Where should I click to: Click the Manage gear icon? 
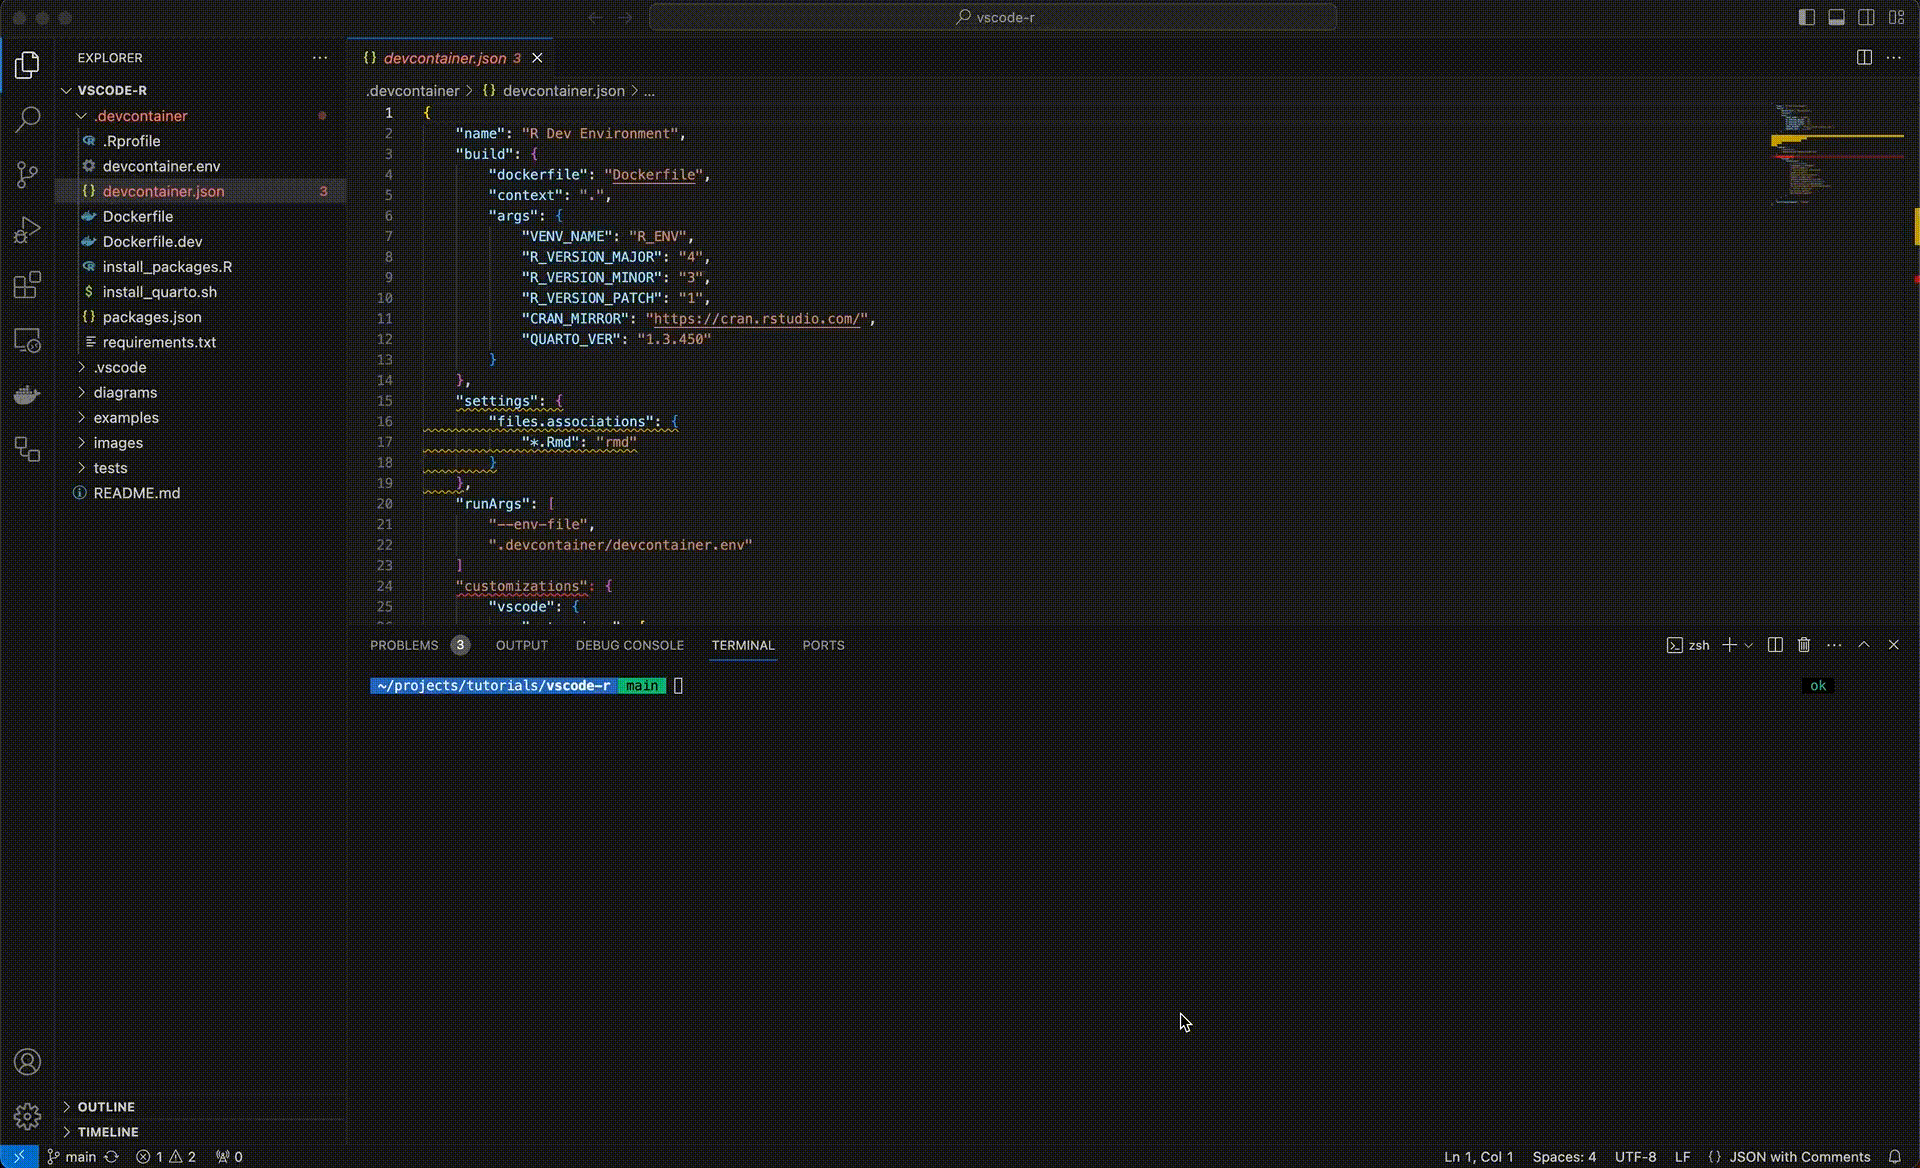click(x=28, y=1116)
